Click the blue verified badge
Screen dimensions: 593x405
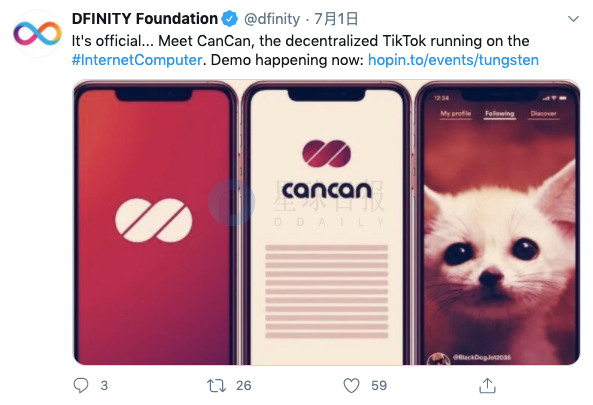[230, 19]
